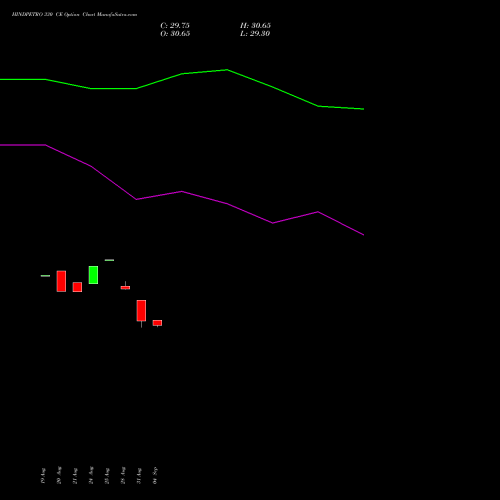This screenshot has height=500, width=500.
Task: Select the low value L: 29.30
Action: 255,33
